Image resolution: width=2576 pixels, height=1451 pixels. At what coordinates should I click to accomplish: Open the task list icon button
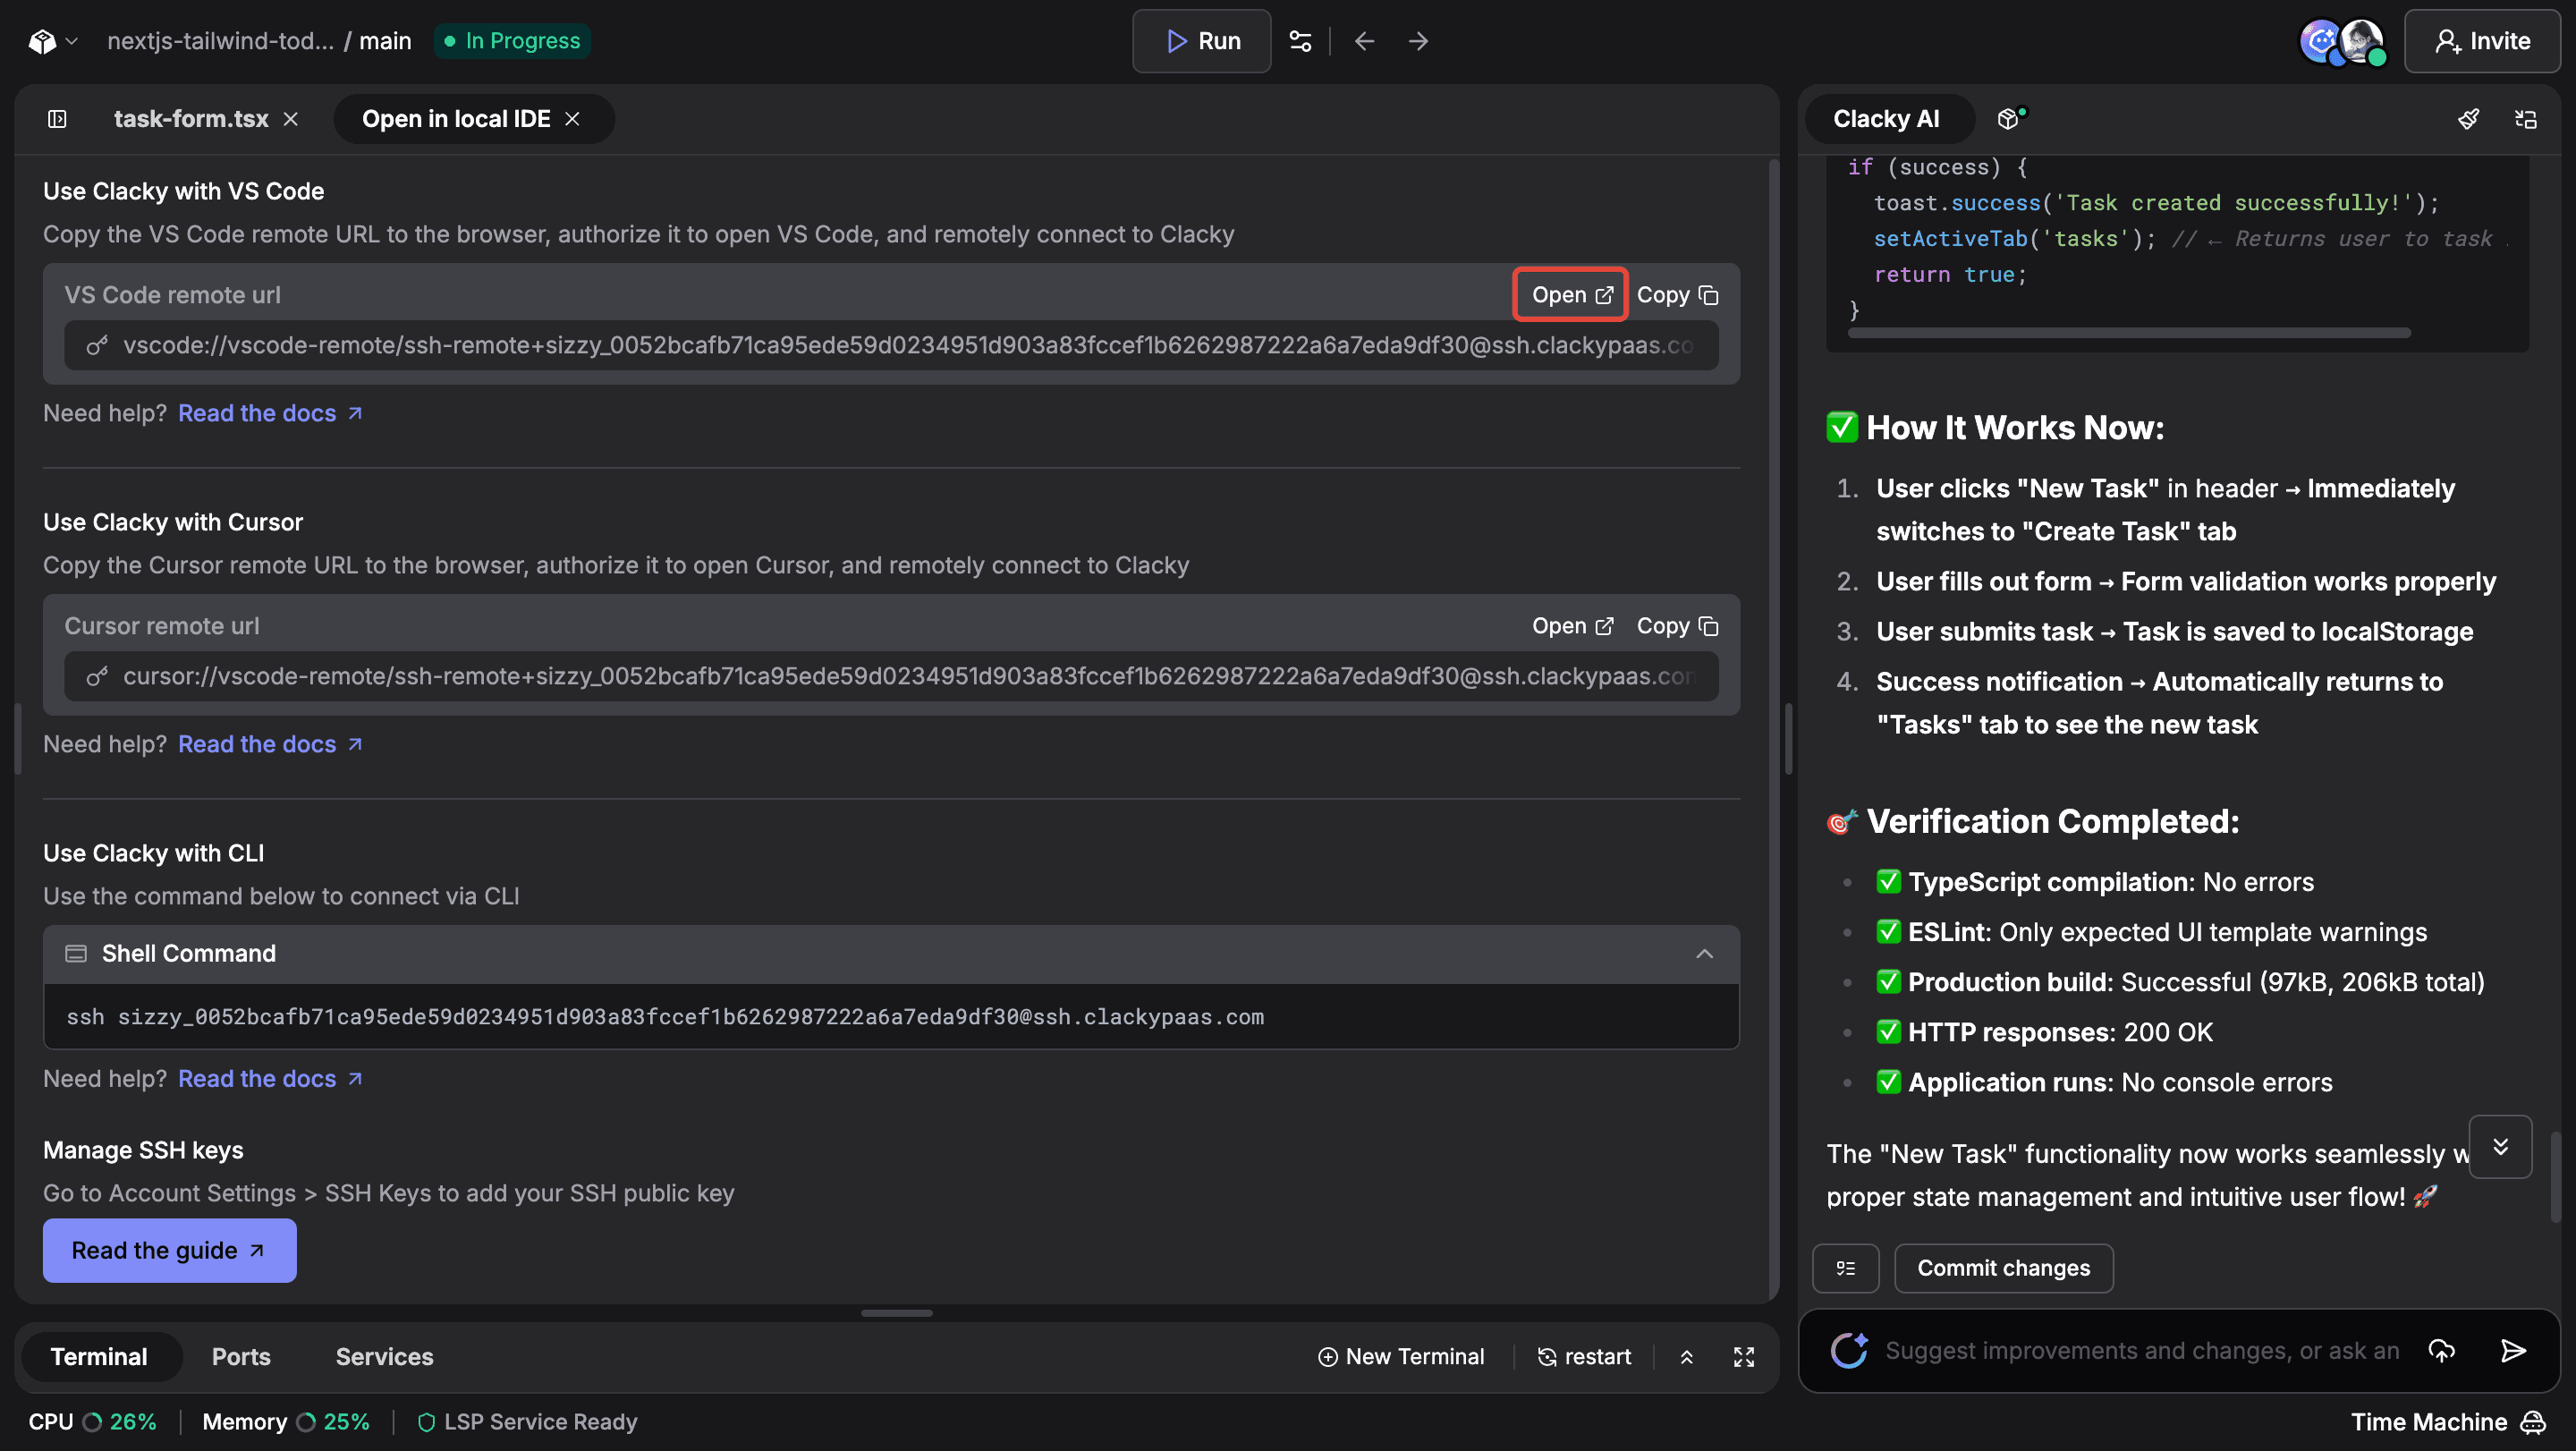(1845, 1268)
